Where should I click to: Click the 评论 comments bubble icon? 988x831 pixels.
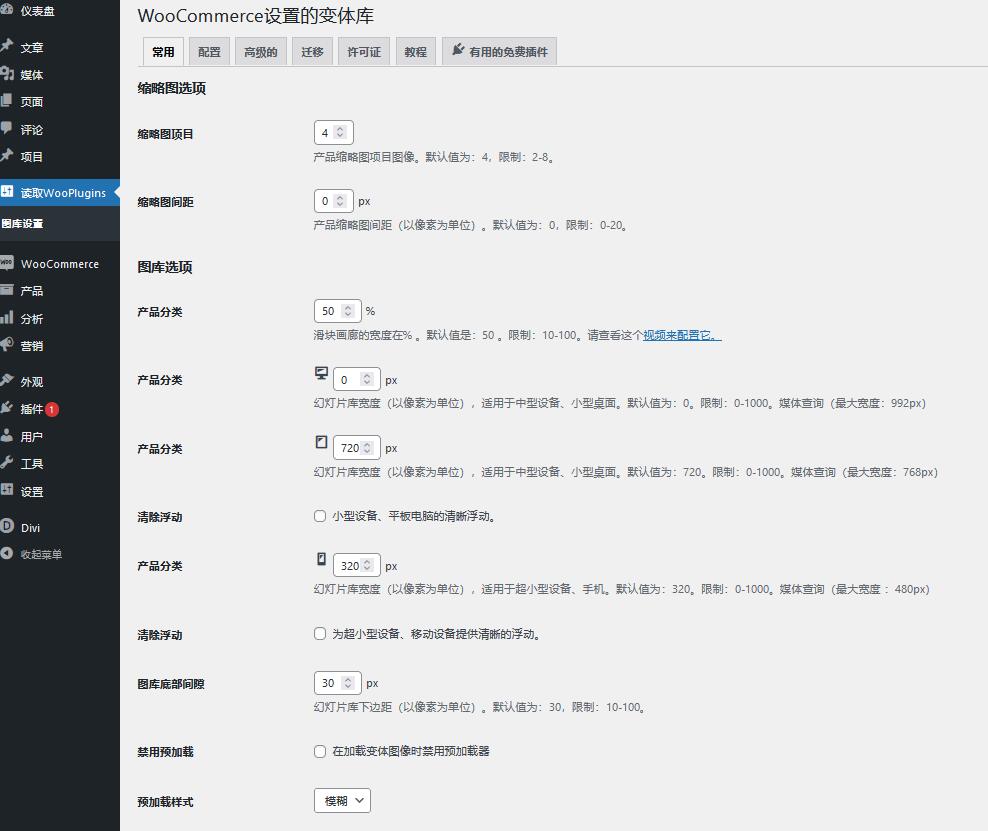click(x=6, y=128)
